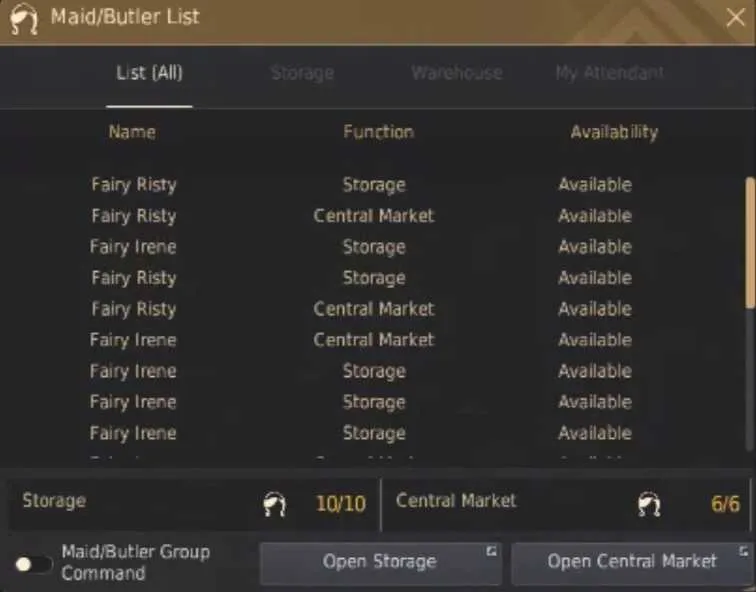Switch to the Storage tab
756x592 pixels.
[x=302, y=73]
